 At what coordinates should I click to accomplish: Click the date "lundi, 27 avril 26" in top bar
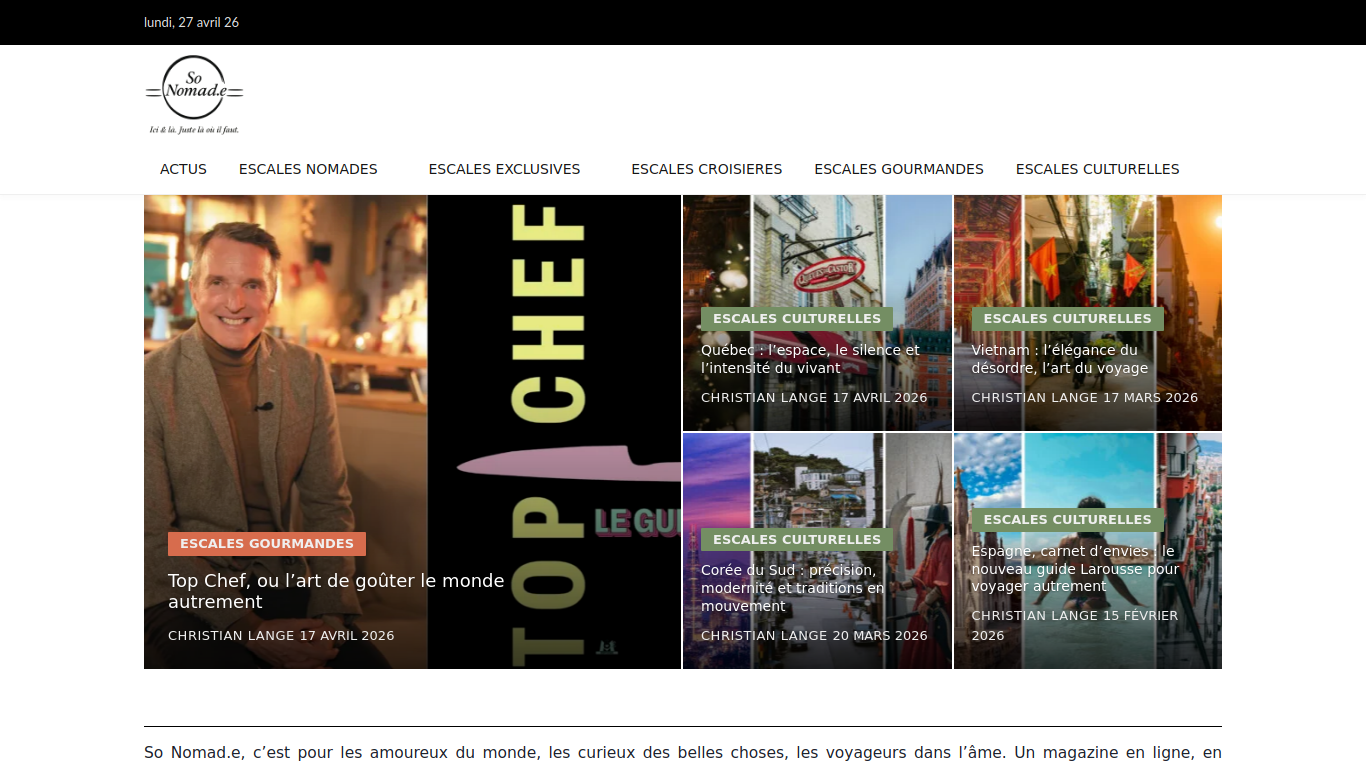[191, 22]
